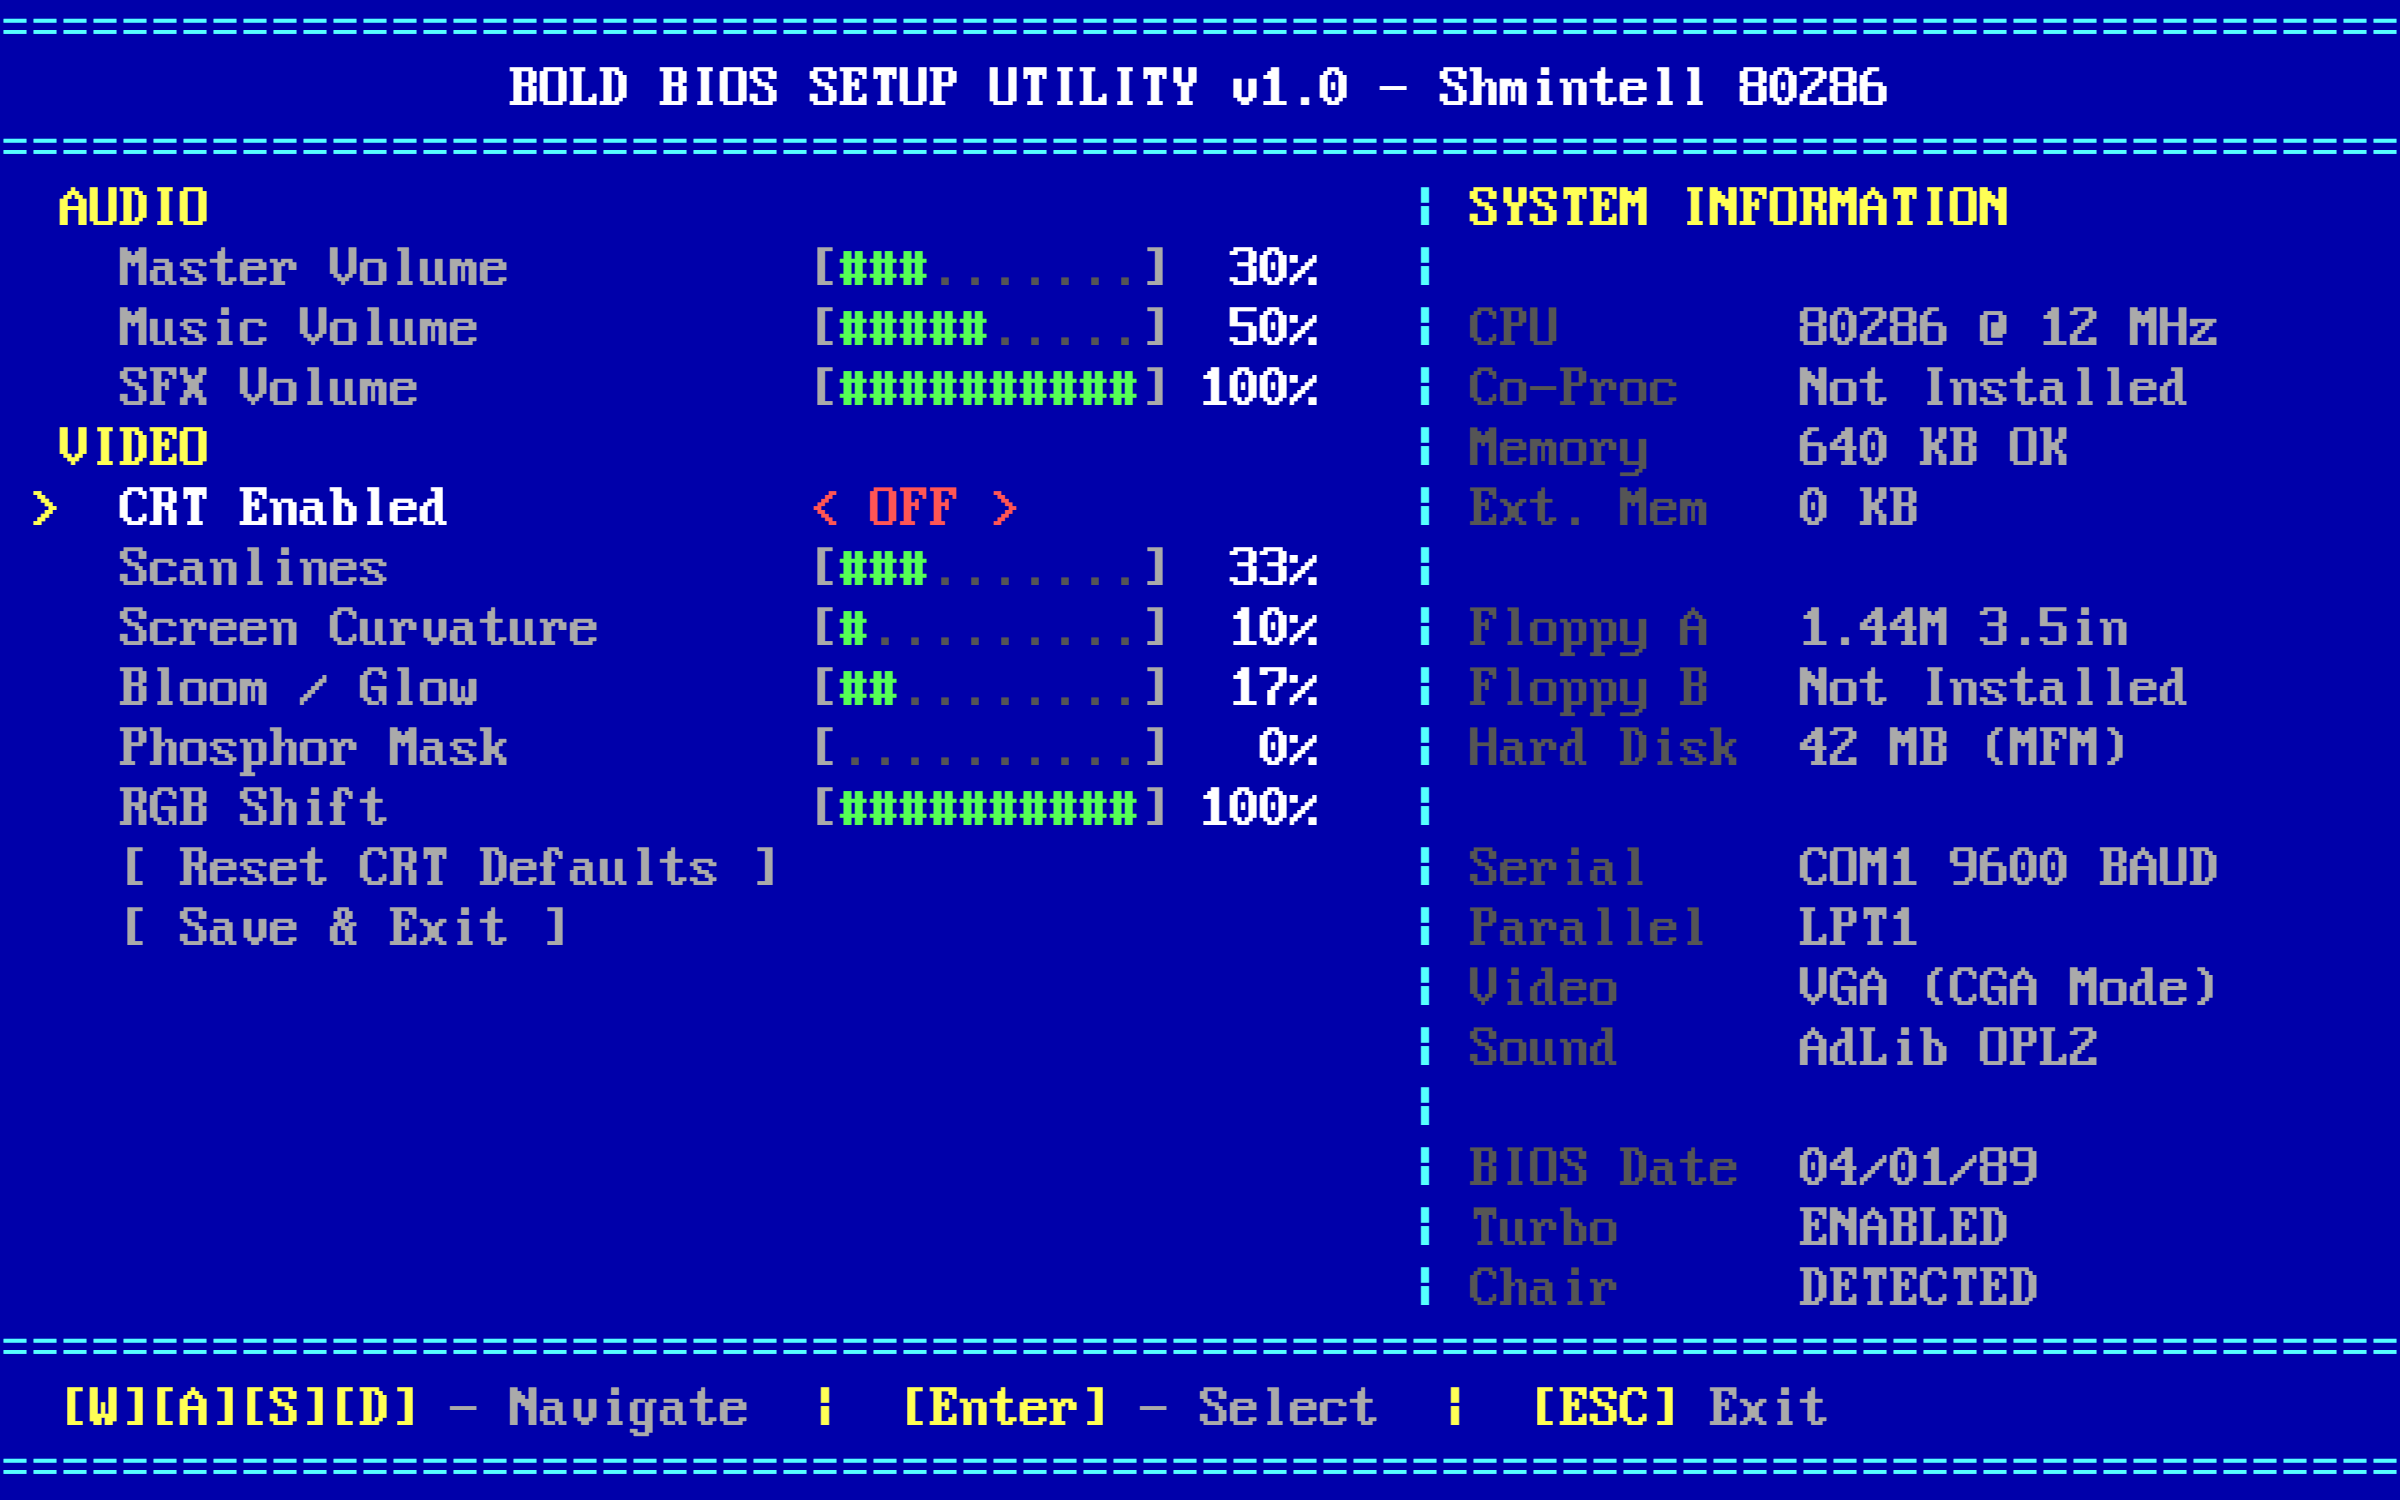Click the Scanlines intensity bar
This screenshot has height=1500, width=2400.
coord(989,568)
